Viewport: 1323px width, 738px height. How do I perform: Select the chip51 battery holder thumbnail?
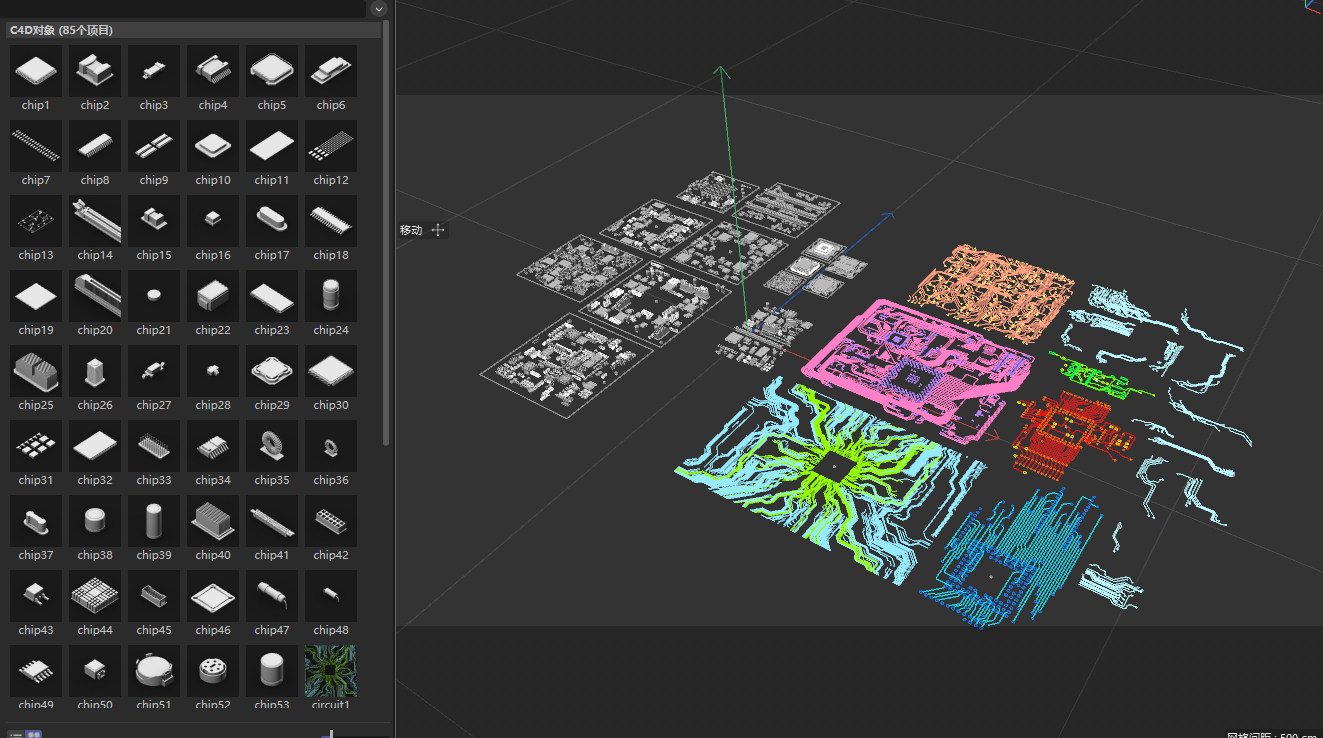click(x=154, y=671)
